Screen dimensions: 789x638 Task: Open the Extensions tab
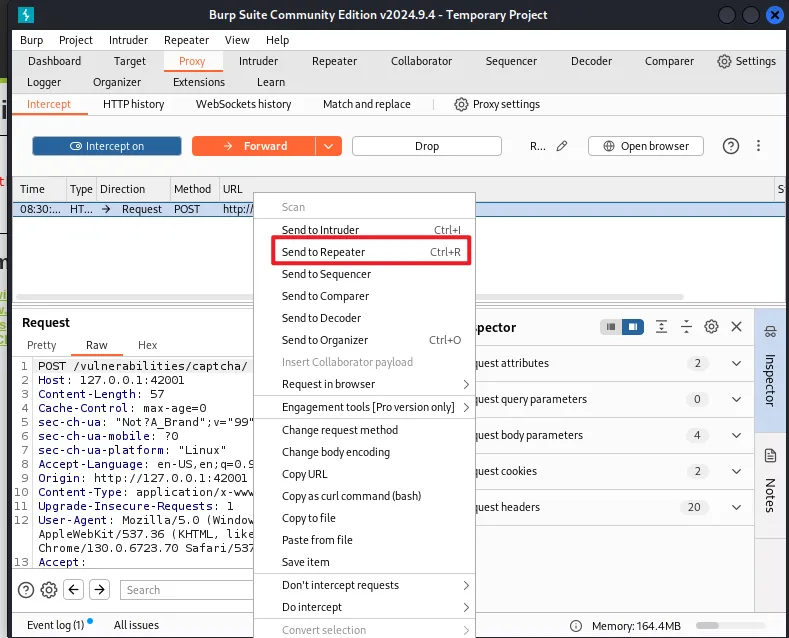coord(199,82)
